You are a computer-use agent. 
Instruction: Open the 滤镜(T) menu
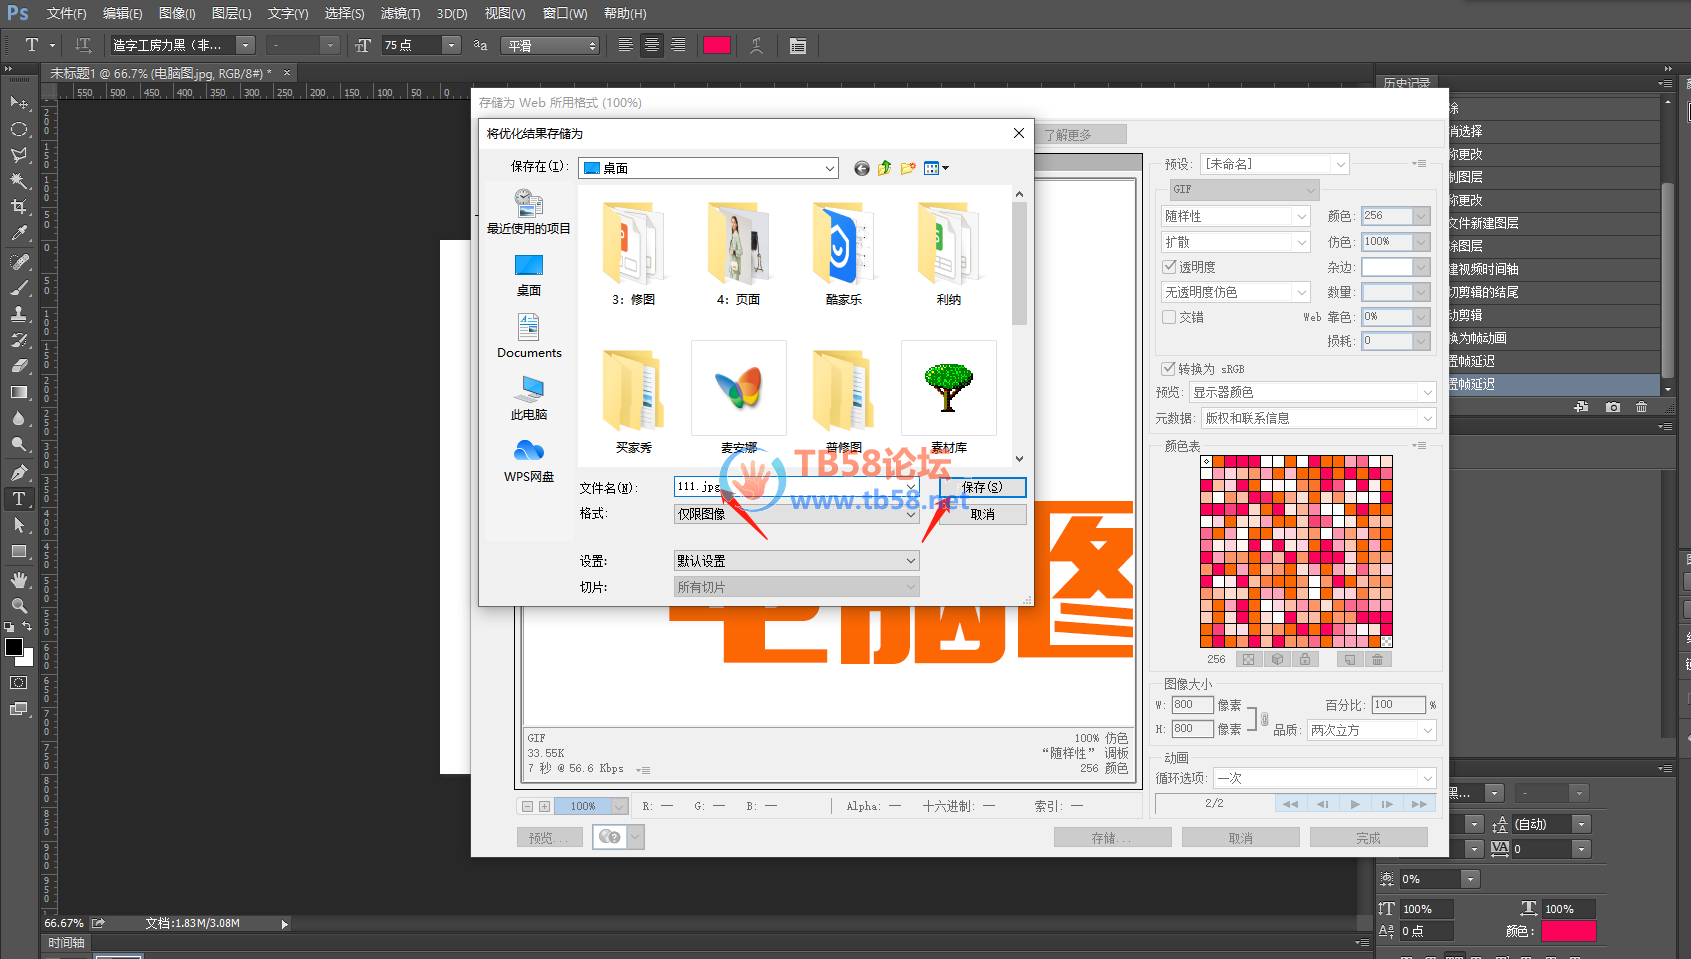click(x=400, y=14)
